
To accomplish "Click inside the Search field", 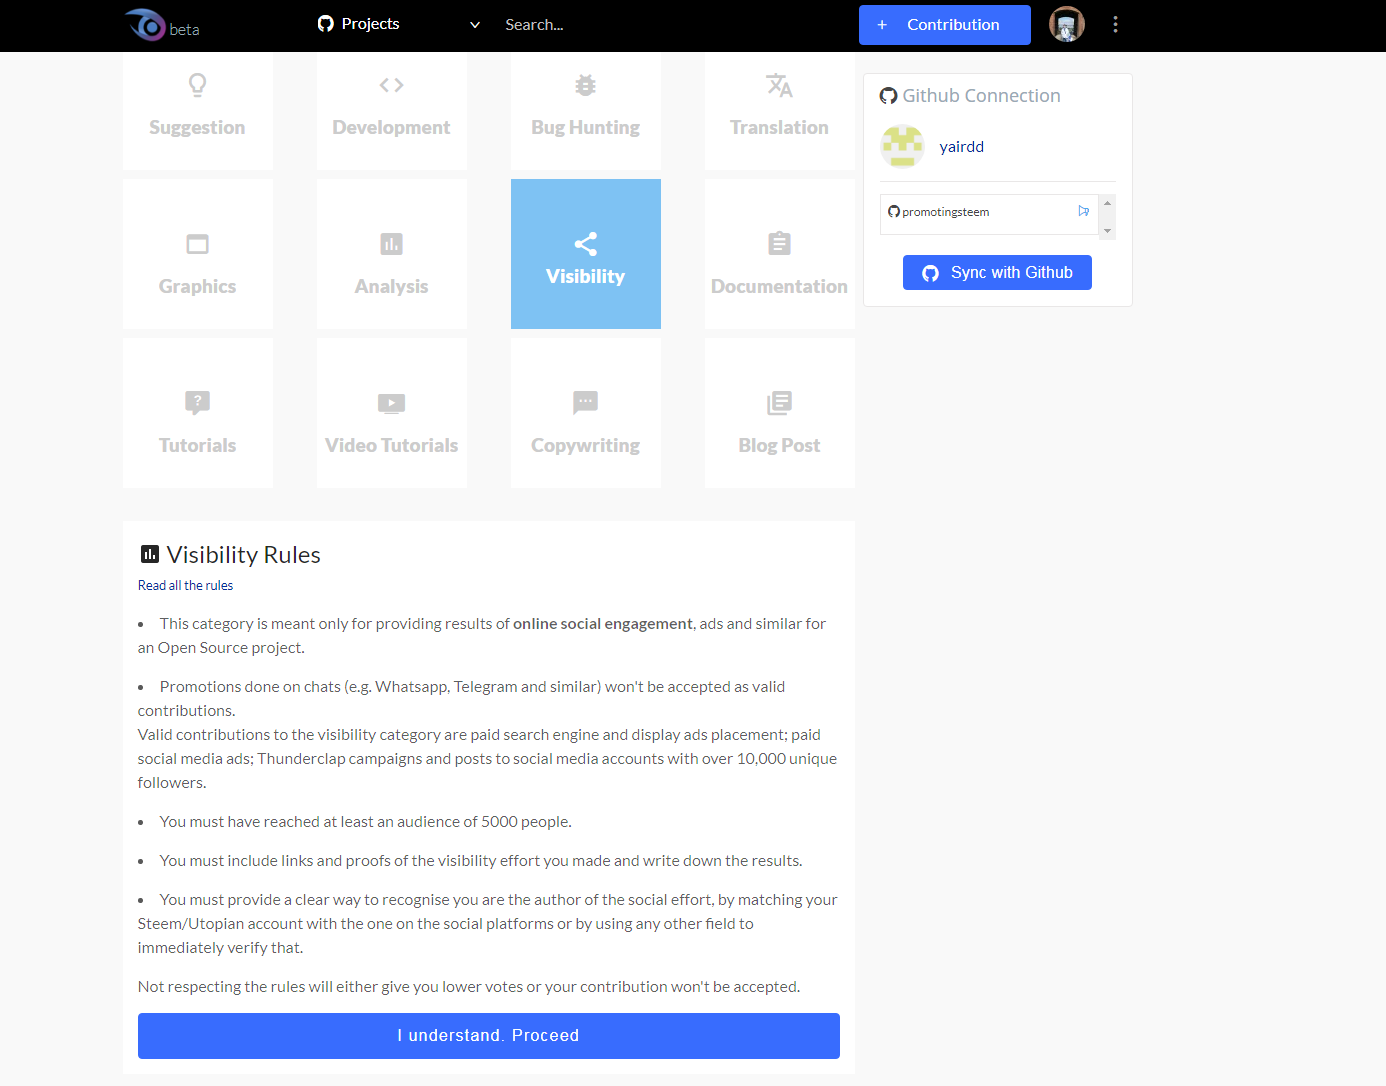I will 600,24.
